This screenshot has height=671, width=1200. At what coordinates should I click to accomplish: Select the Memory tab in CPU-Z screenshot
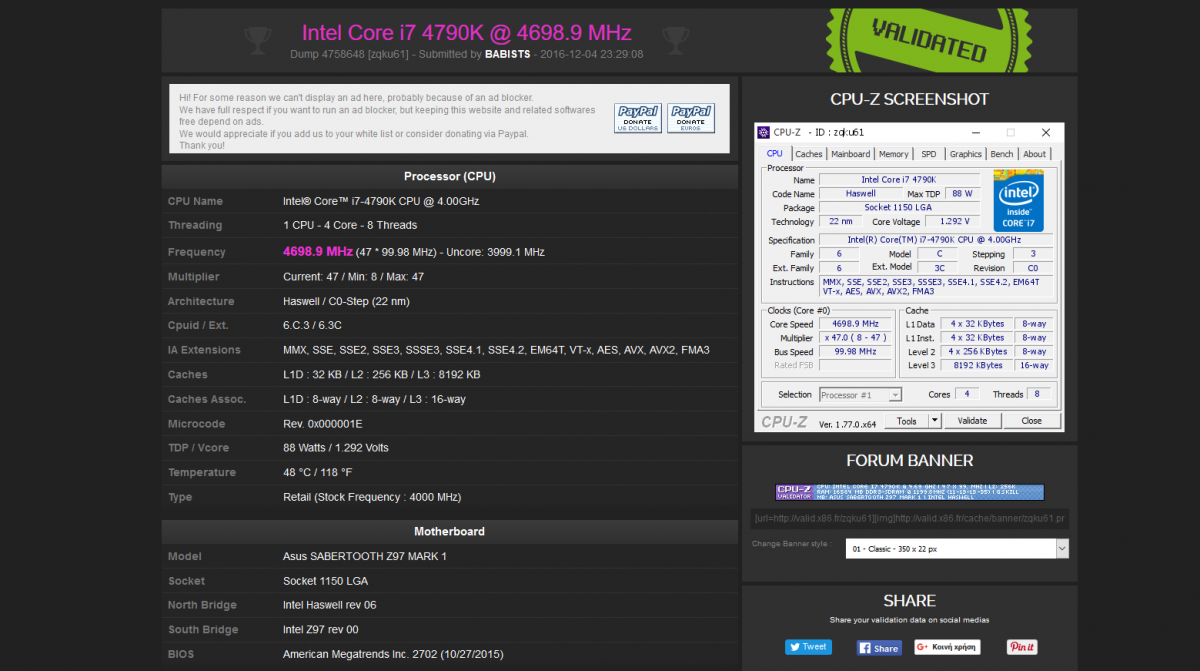[x=894, y=154]
